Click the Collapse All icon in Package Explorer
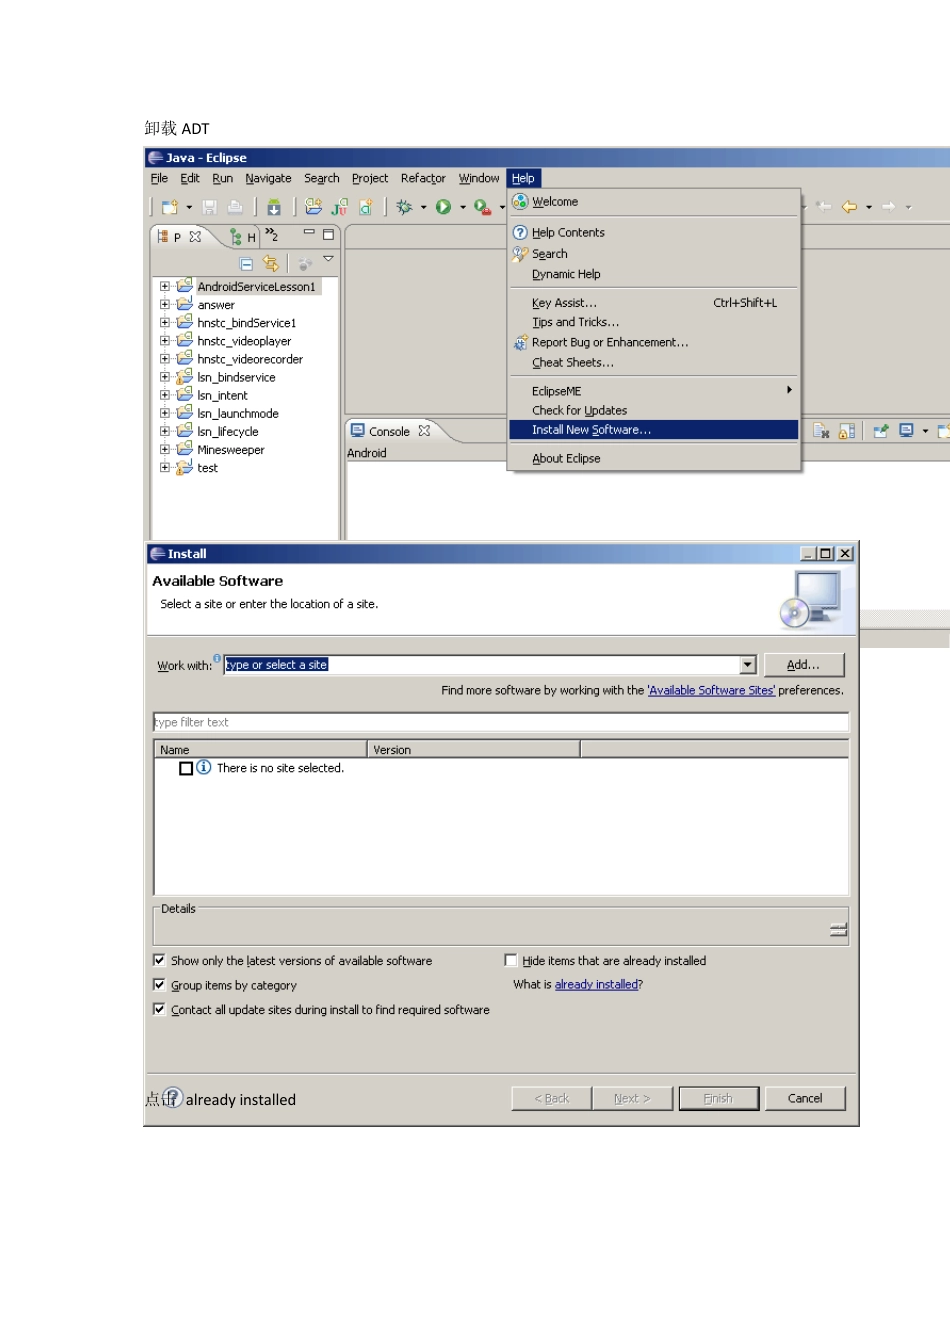Viewport: 950px width, 1344px height. [247, 264]
